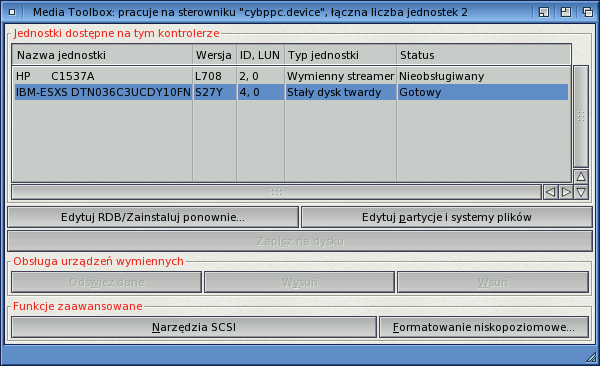This screenshot has width=600, height=366.
Task: Select the HP C1537A unit row
Action: click(291, 76)
